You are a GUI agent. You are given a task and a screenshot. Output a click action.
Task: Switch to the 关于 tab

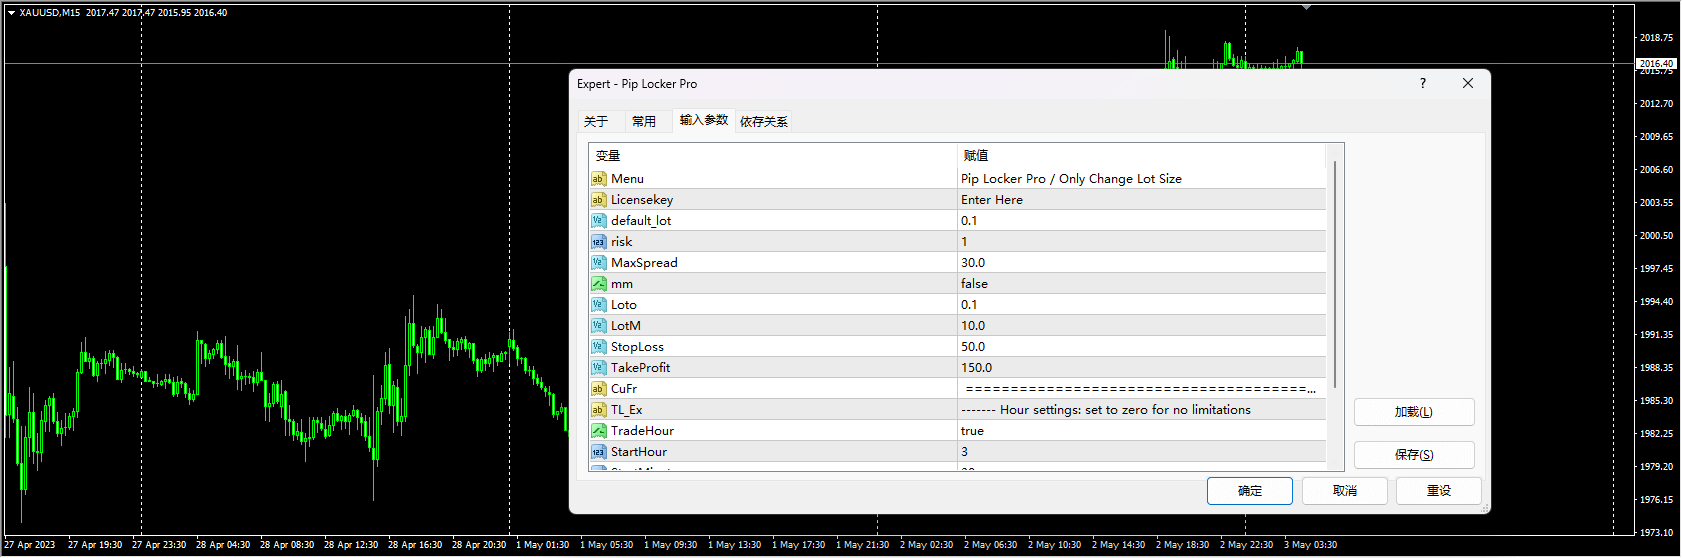pos(596,122)
